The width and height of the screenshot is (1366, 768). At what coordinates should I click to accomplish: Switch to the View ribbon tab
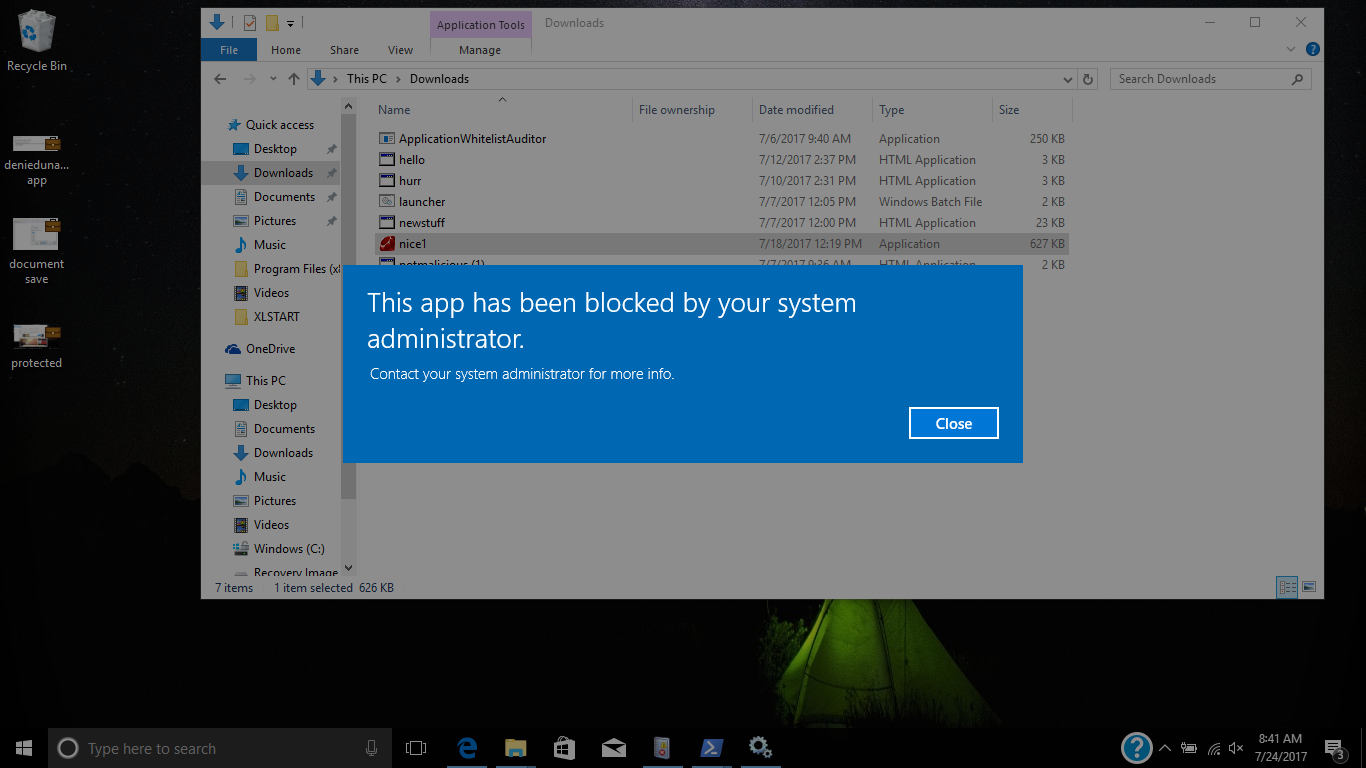pyautogui.click(x=400, y=50)
